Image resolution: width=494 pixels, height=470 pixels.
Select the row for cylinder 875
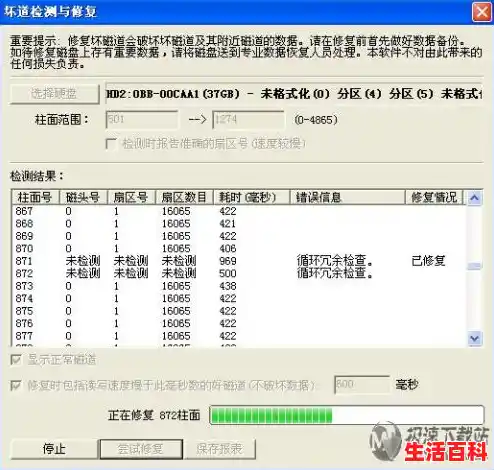(239, 311)
